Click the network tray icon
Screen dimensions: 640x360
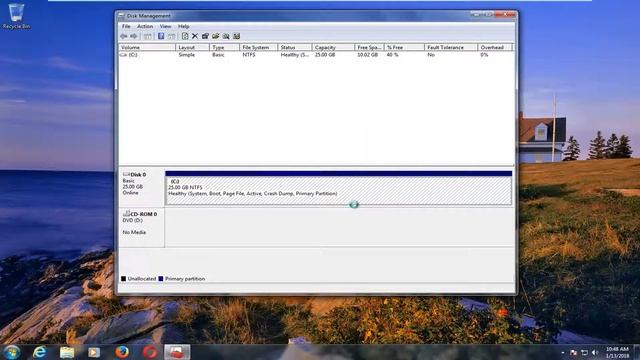pyautogui.click(x=584, y=352)
